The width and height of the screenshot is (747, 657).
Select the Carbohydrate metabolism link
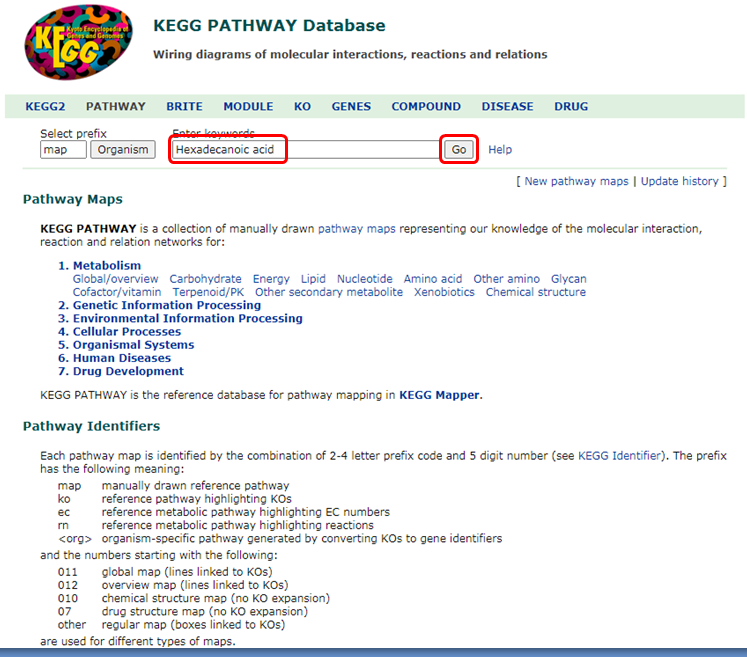pyautogui.click(x=205, y=279)
